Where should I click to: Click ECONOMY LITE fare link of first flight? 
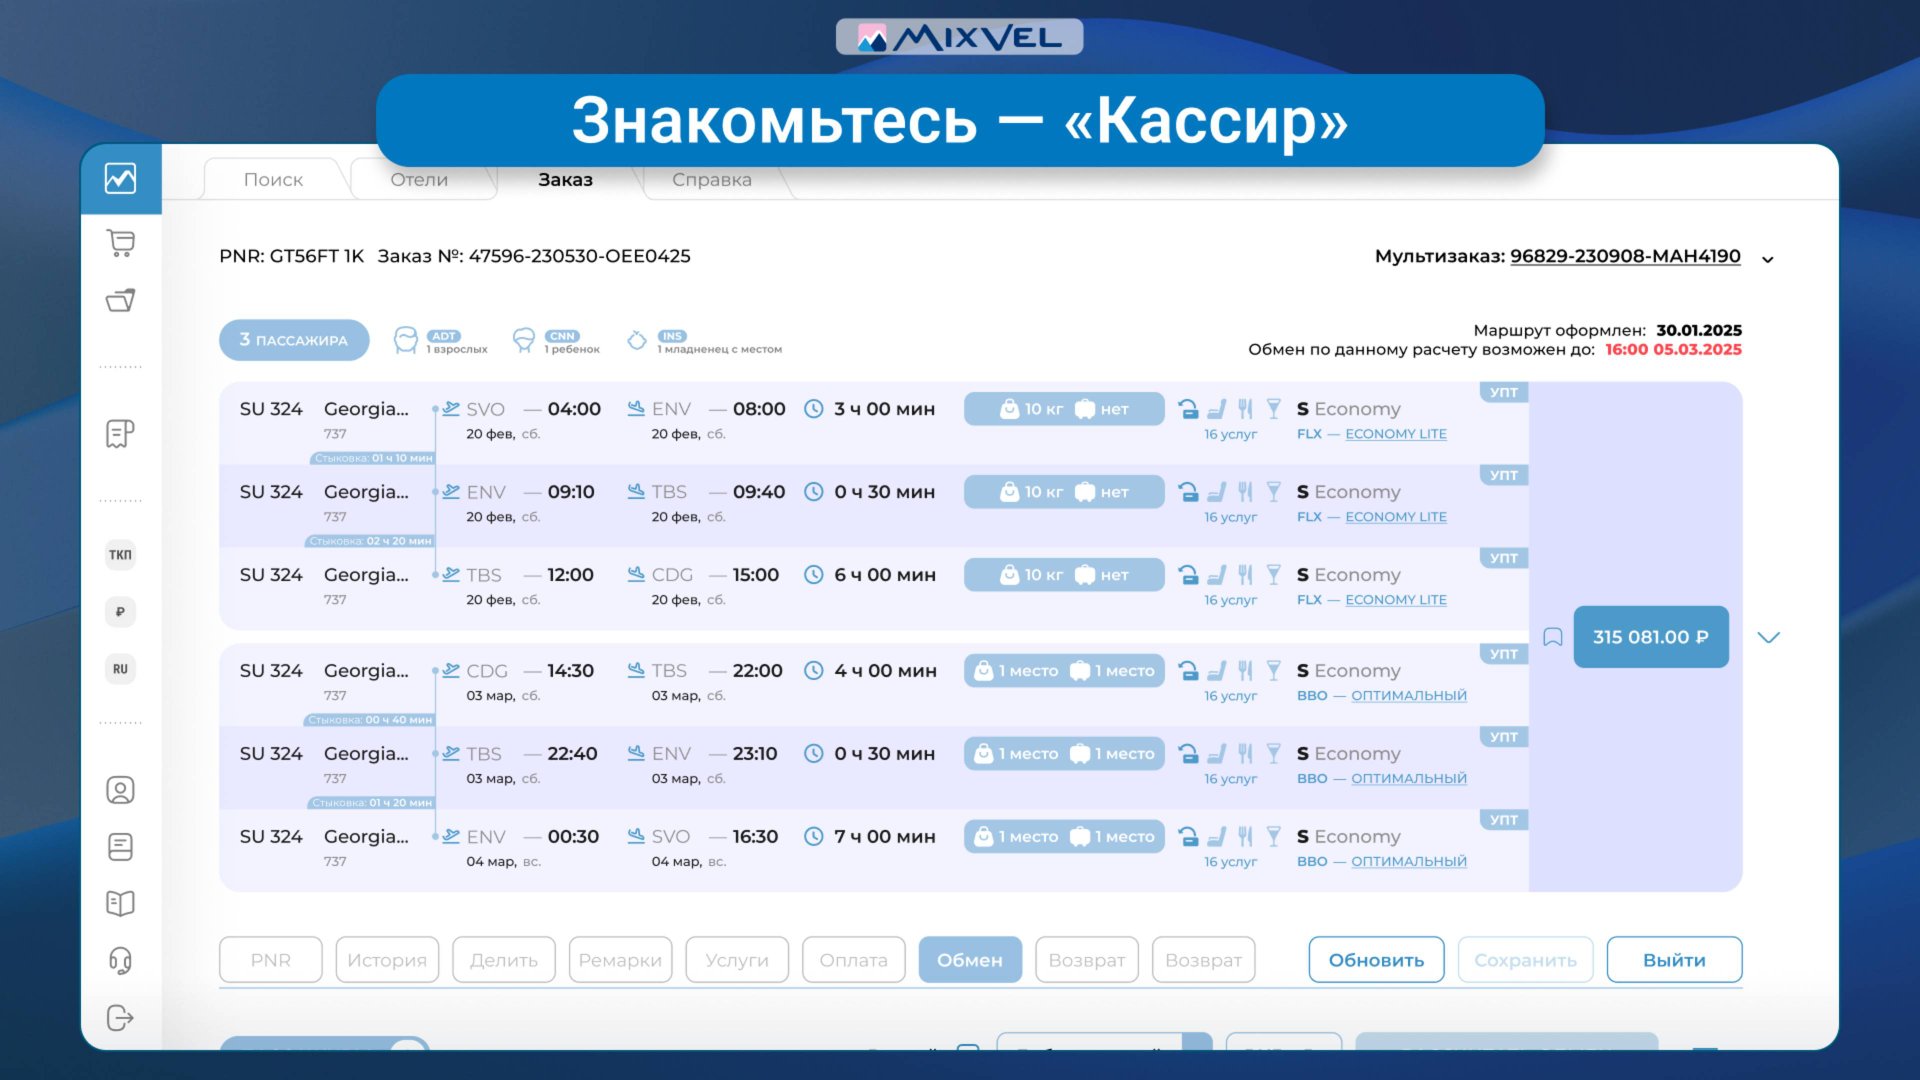pyautogui.click(x=1395, y=434)
